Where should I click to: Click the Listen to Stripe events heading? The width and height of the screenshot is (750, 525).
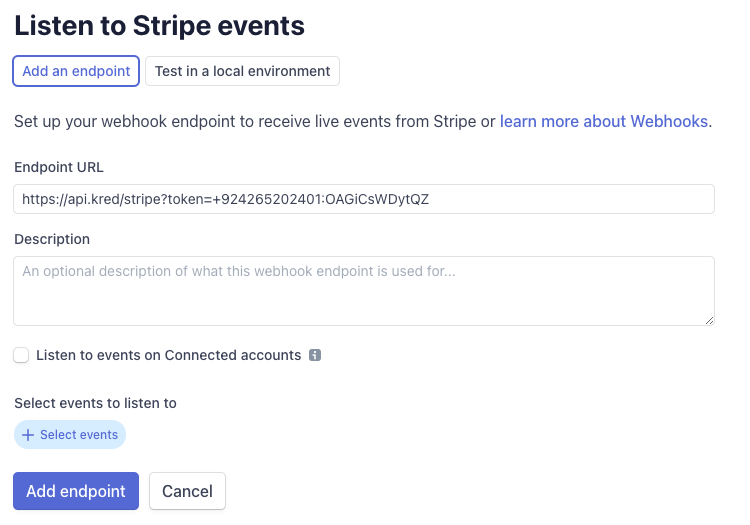point(159,25)
